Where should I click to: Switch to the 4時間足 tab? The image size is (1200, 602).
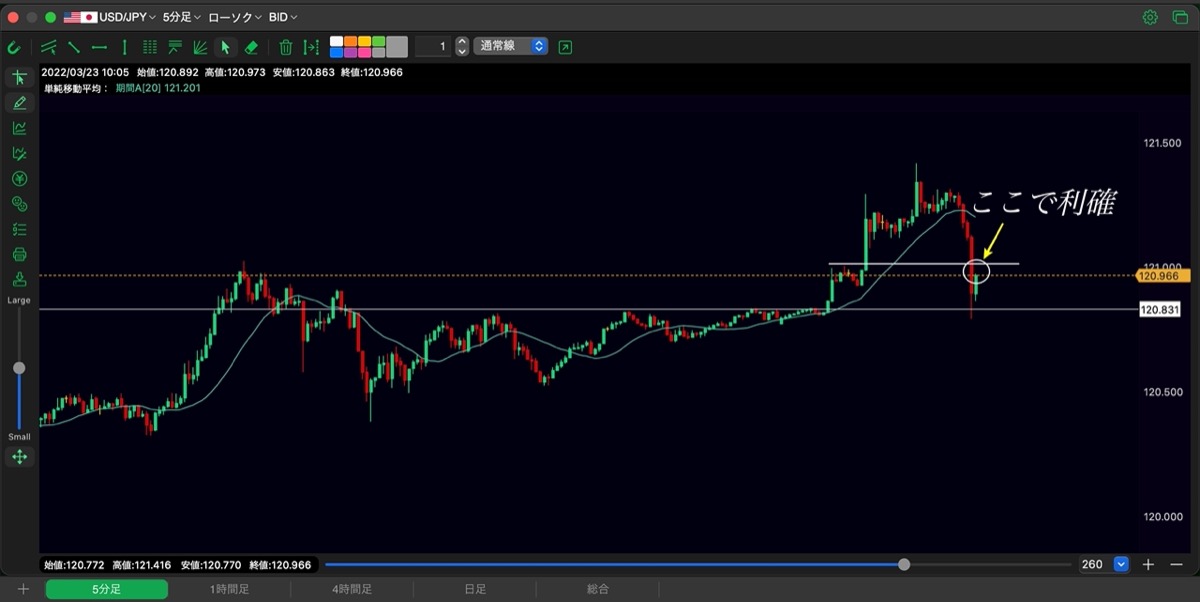tap(352, 589)
